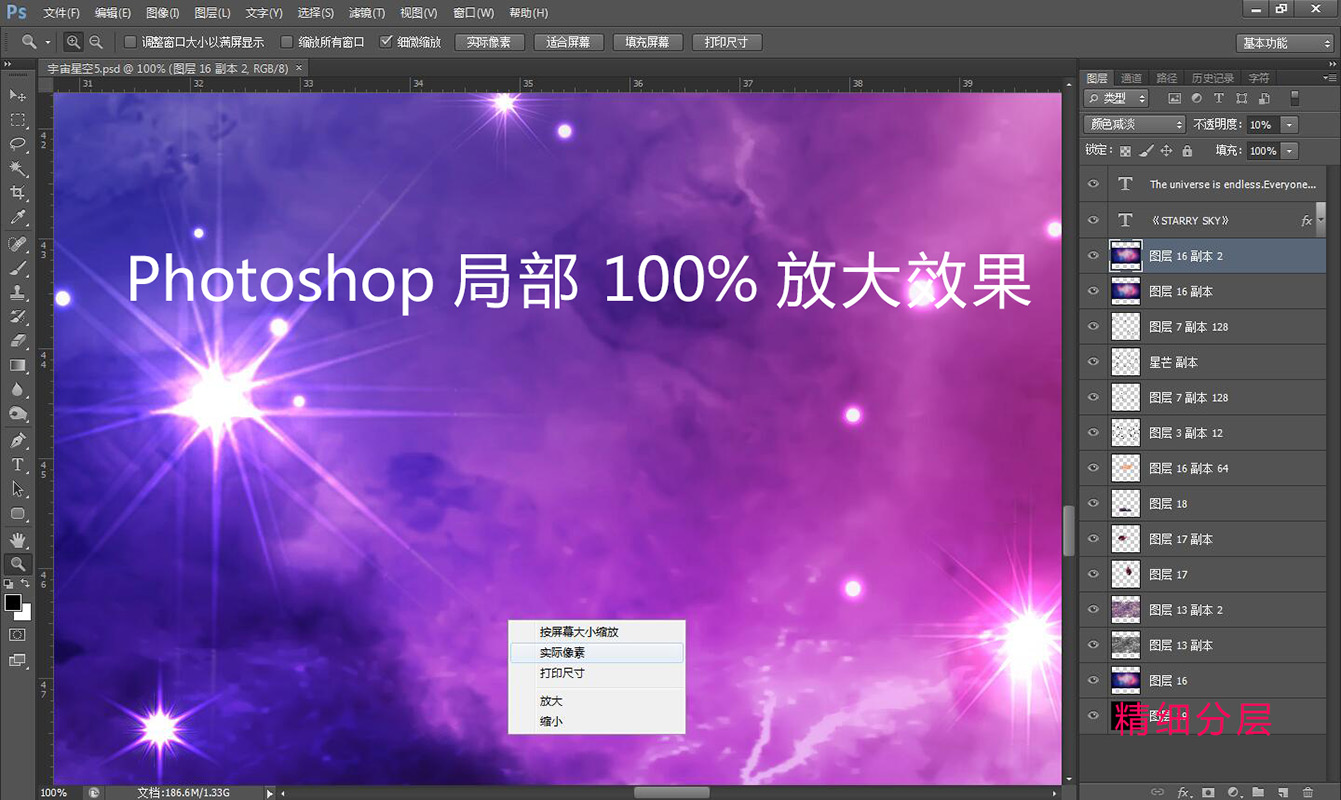
Task: Create a new layer
Action: coord(1283,792)
